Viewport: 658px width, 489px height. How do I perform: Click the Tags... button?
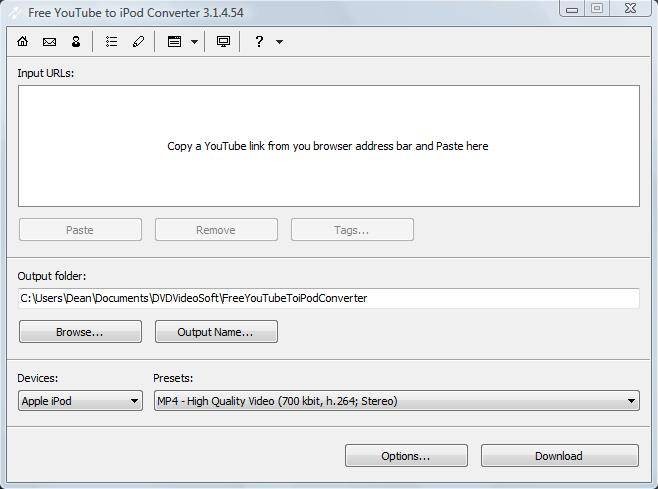pos(352,230)
